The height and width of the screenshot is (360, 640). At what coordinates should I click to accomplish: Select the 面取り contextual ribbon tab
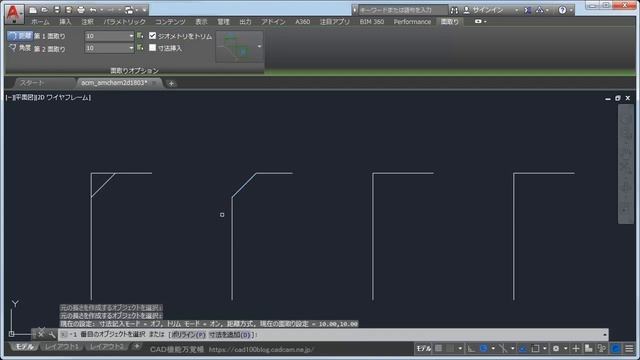click(x=449, y=22)
